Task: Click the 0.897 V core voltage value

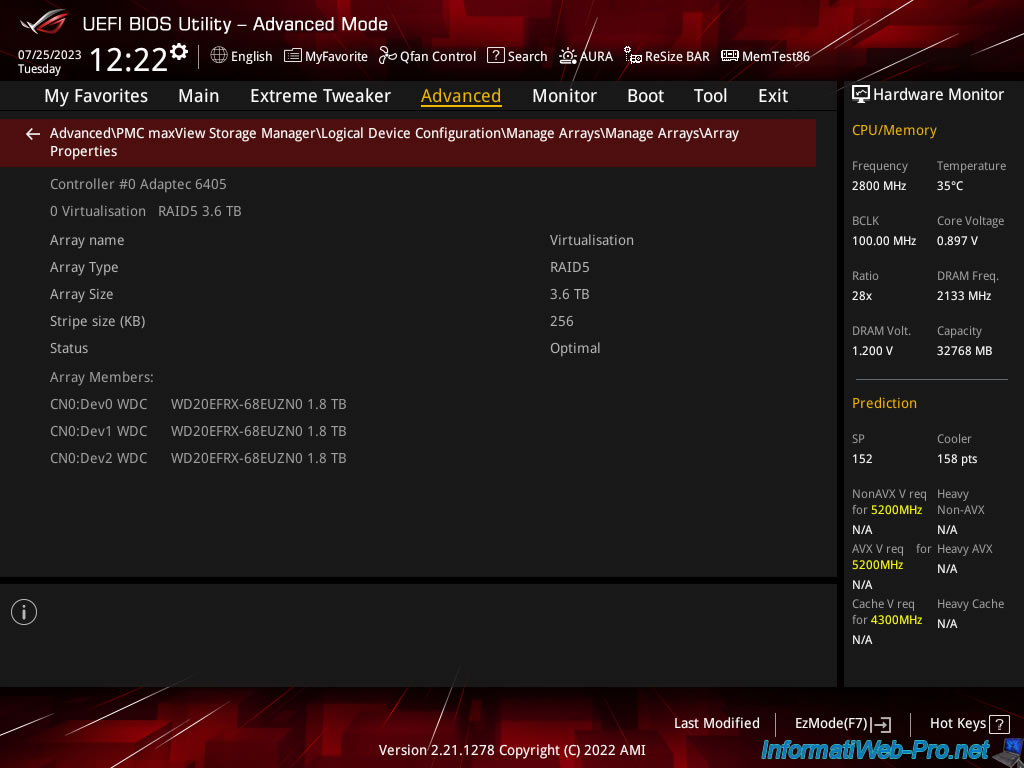Action: 957,240
